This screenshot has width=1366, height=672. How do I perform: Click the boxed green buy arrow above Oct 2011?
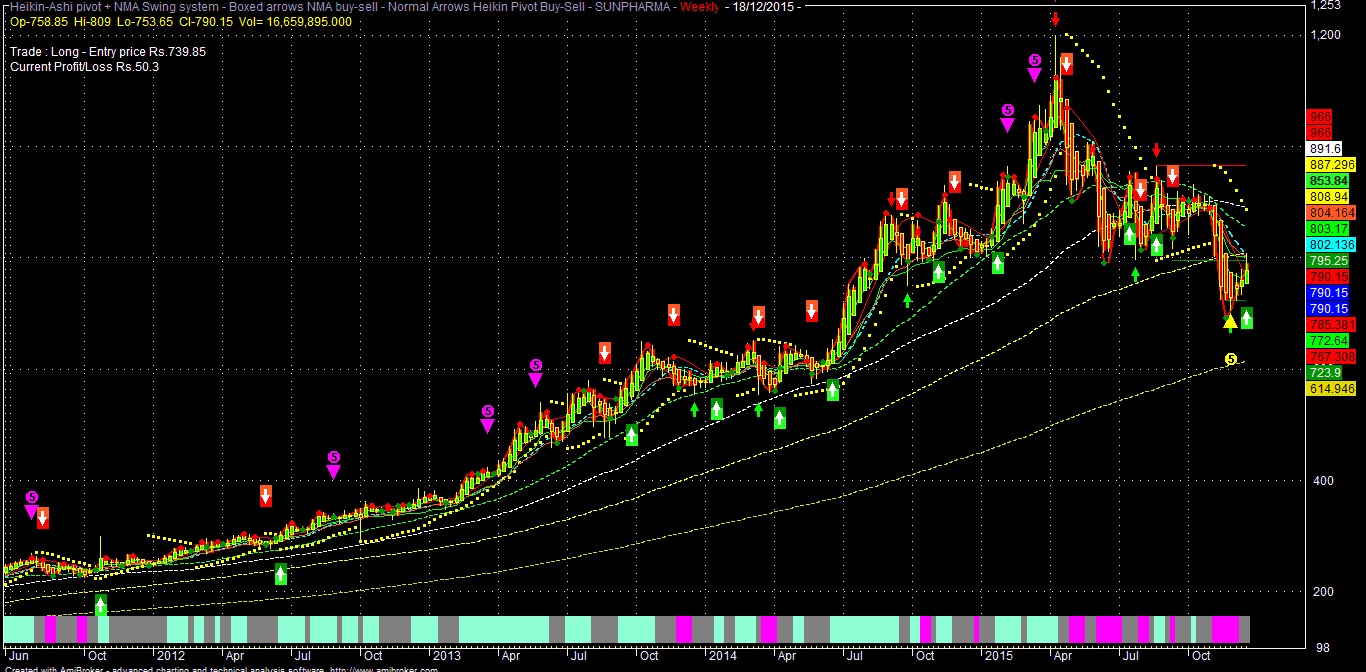click(100, 605)
